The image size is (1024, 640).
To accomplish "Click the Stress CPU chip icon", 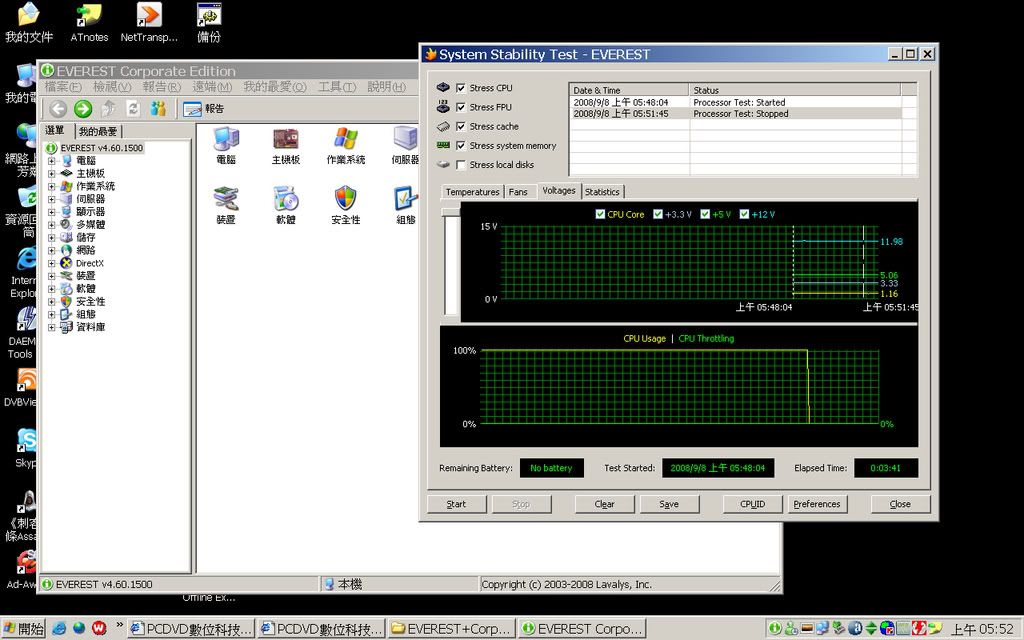I will point(443,88).
